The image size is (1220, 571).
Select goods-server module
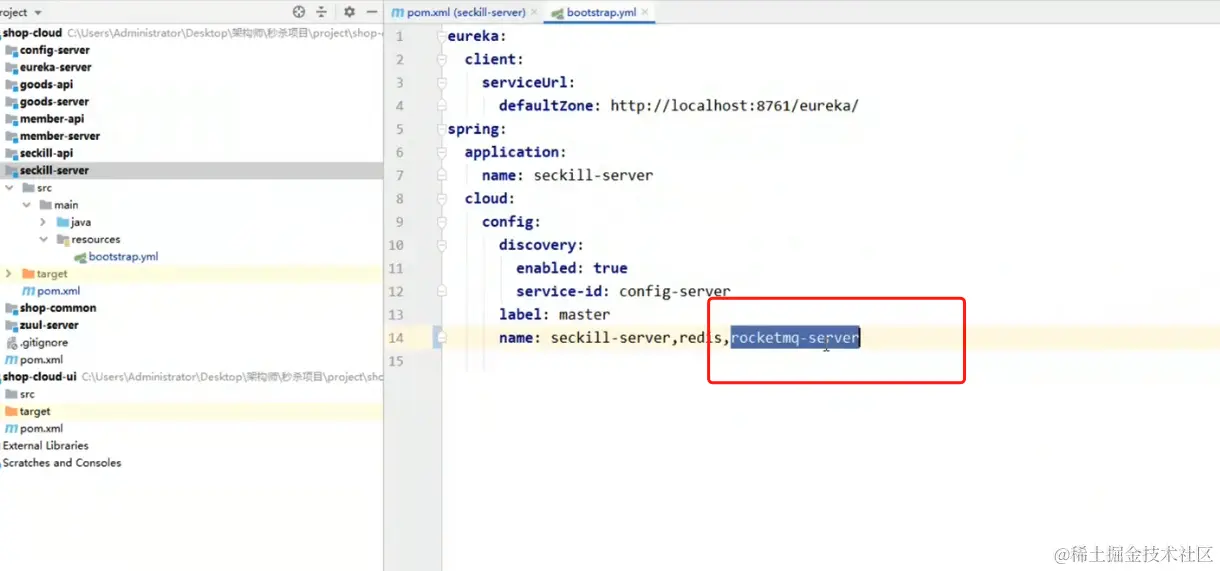click(54, 101)
